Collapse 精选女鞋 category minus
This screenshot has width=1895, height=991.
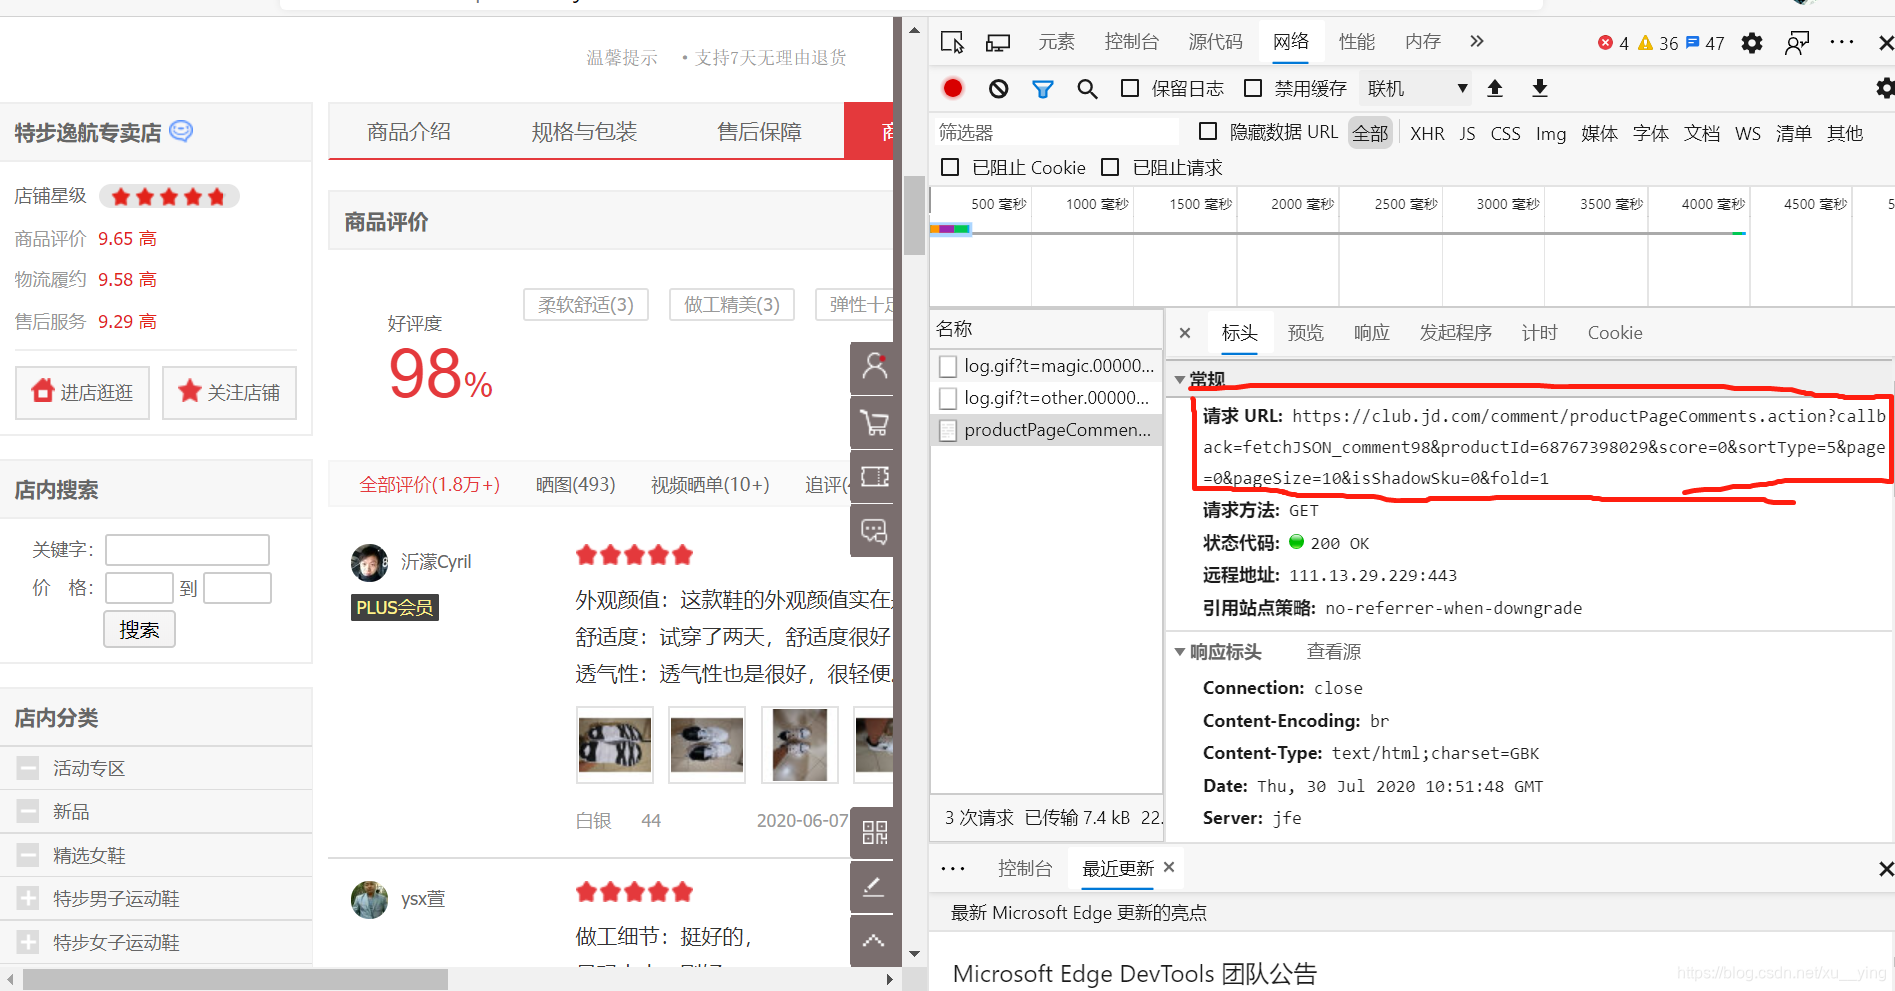point(28,855)
